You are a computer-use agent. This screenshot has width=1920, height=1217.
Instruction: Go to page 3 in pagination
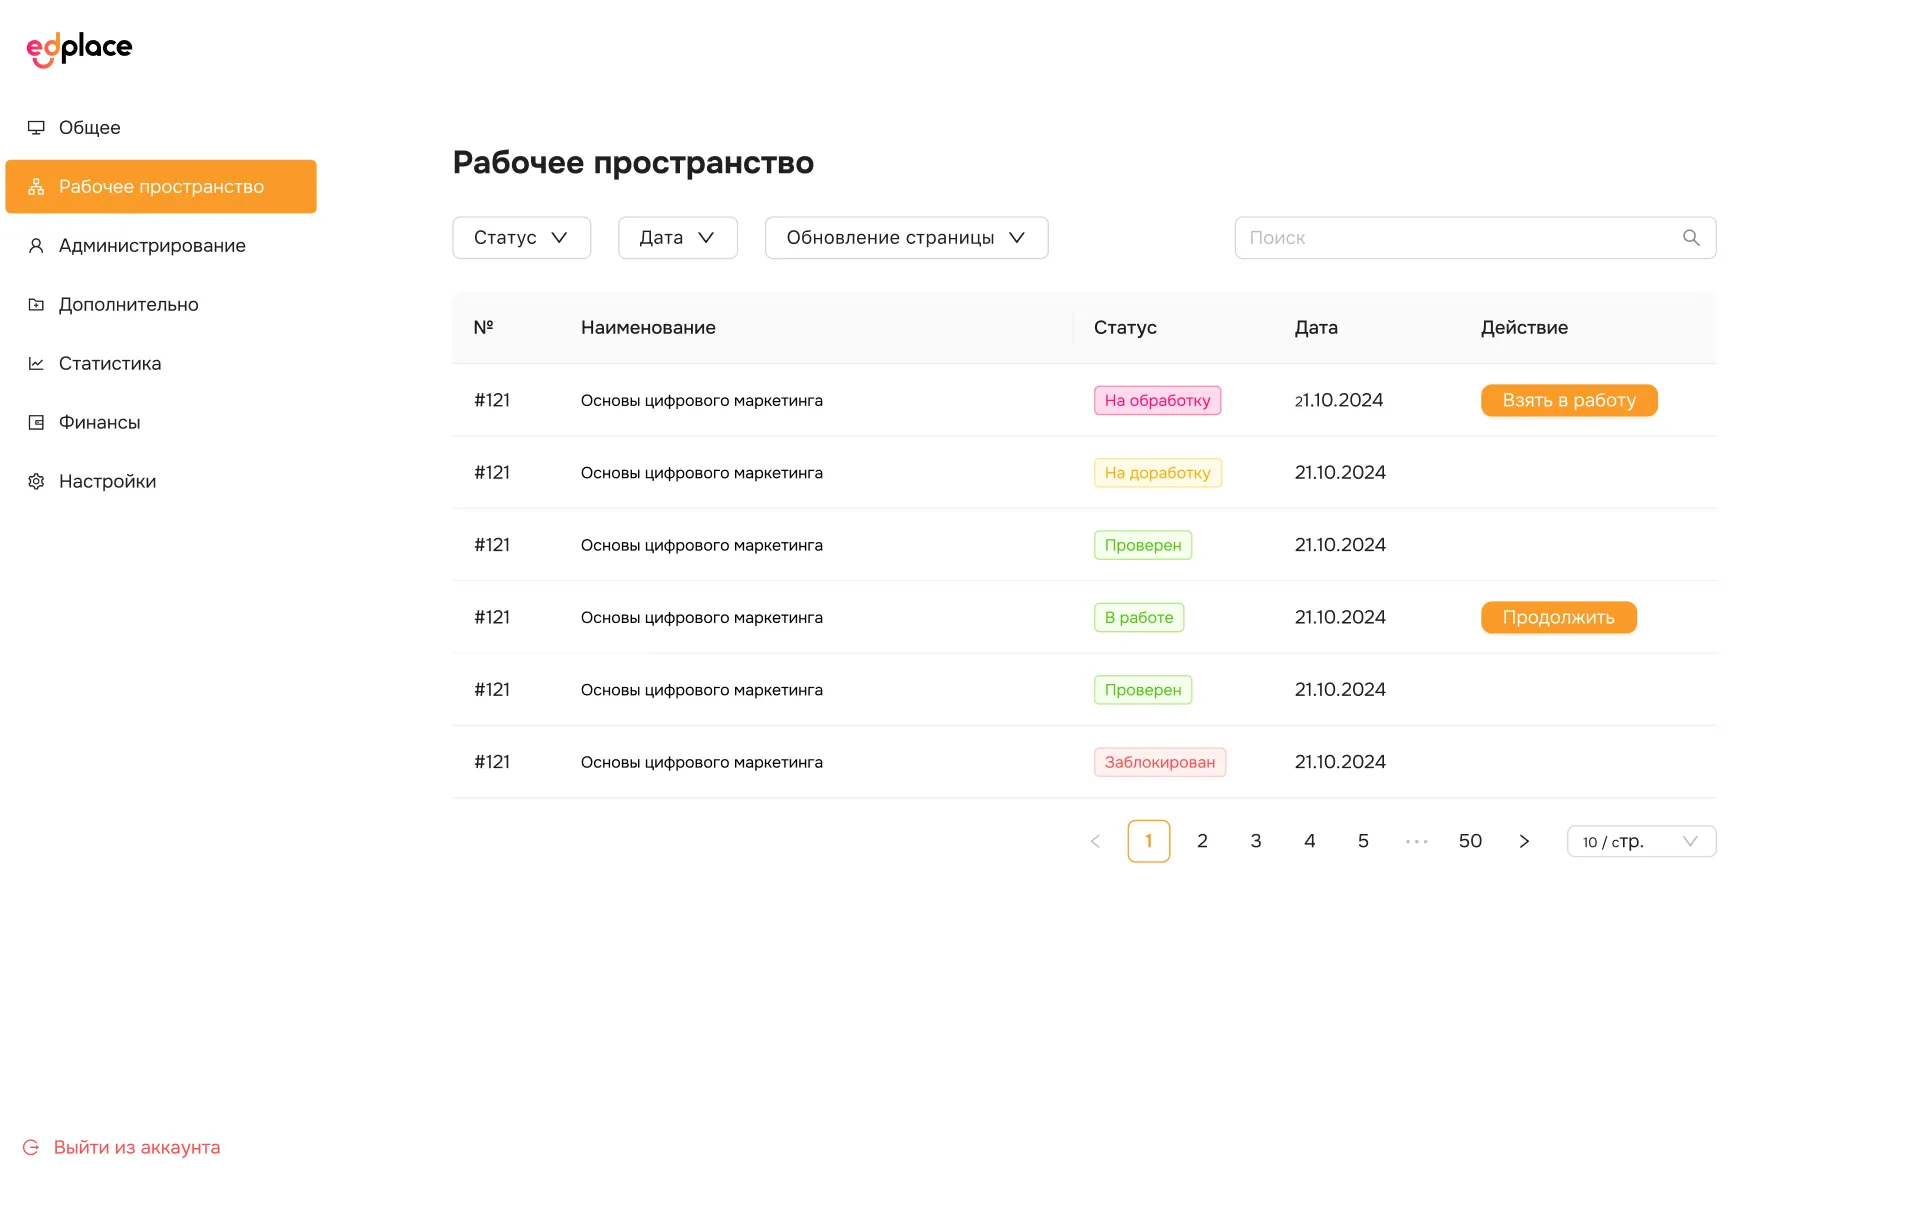click(1256, 841)
